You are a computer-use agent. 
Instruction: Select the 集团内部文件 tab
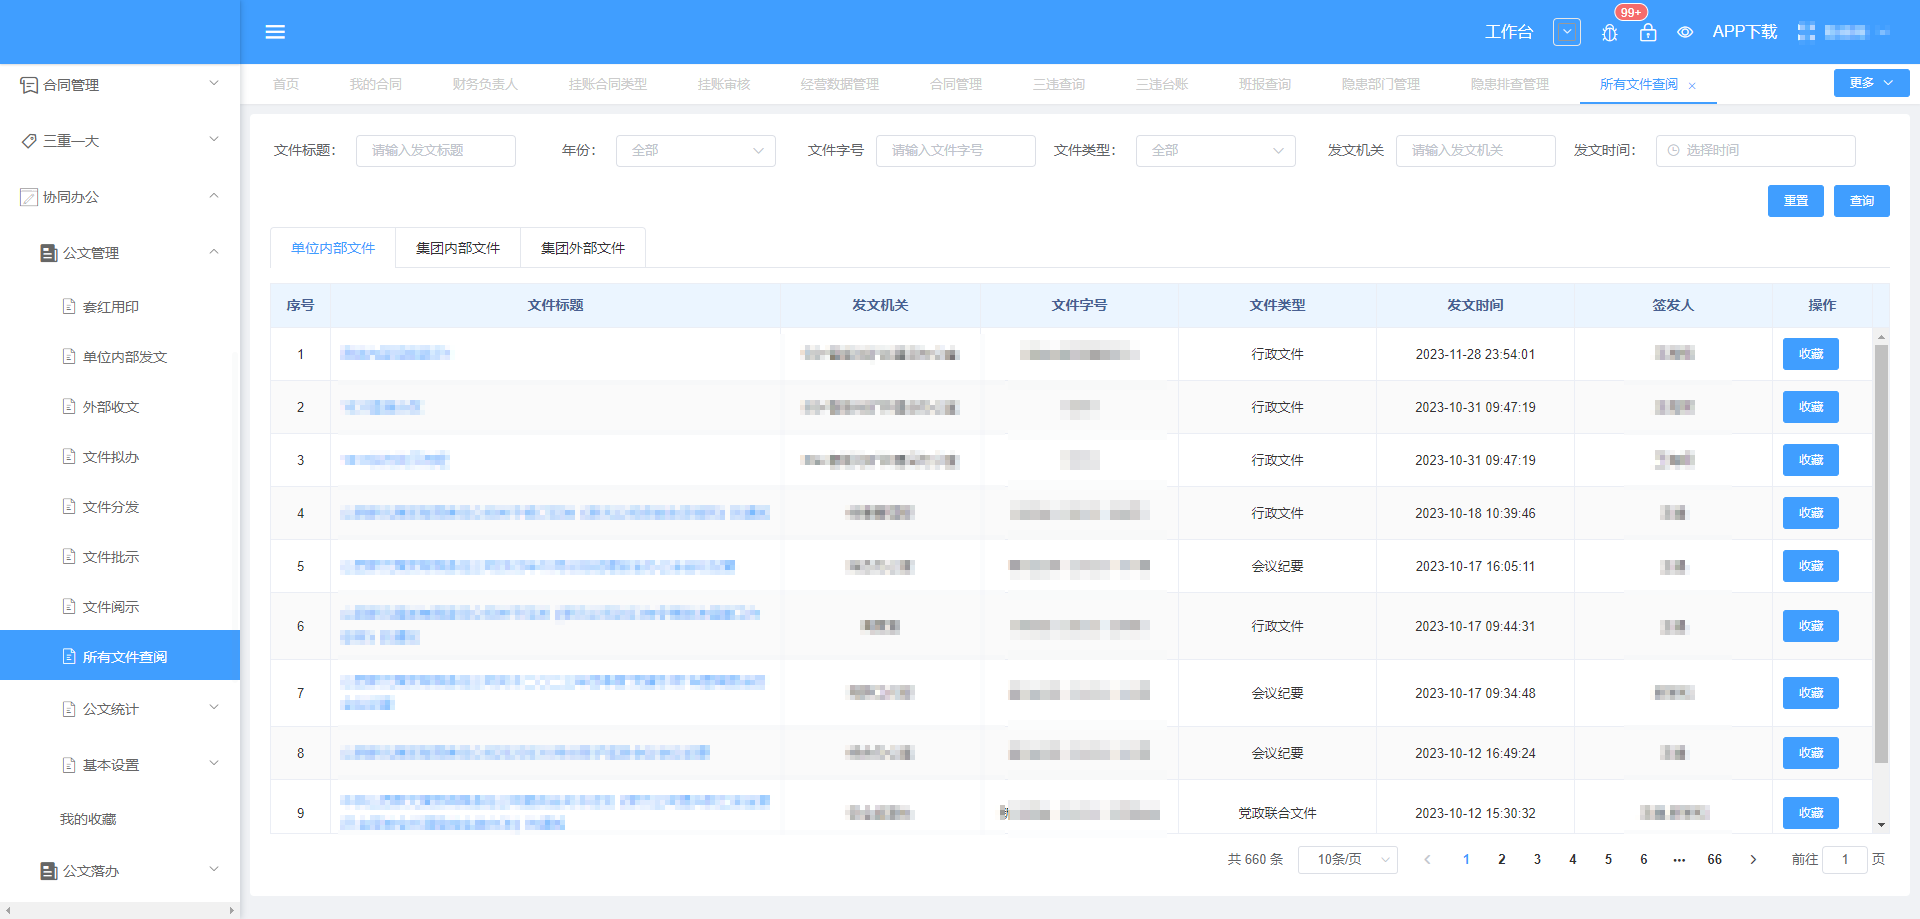(458, 248)
